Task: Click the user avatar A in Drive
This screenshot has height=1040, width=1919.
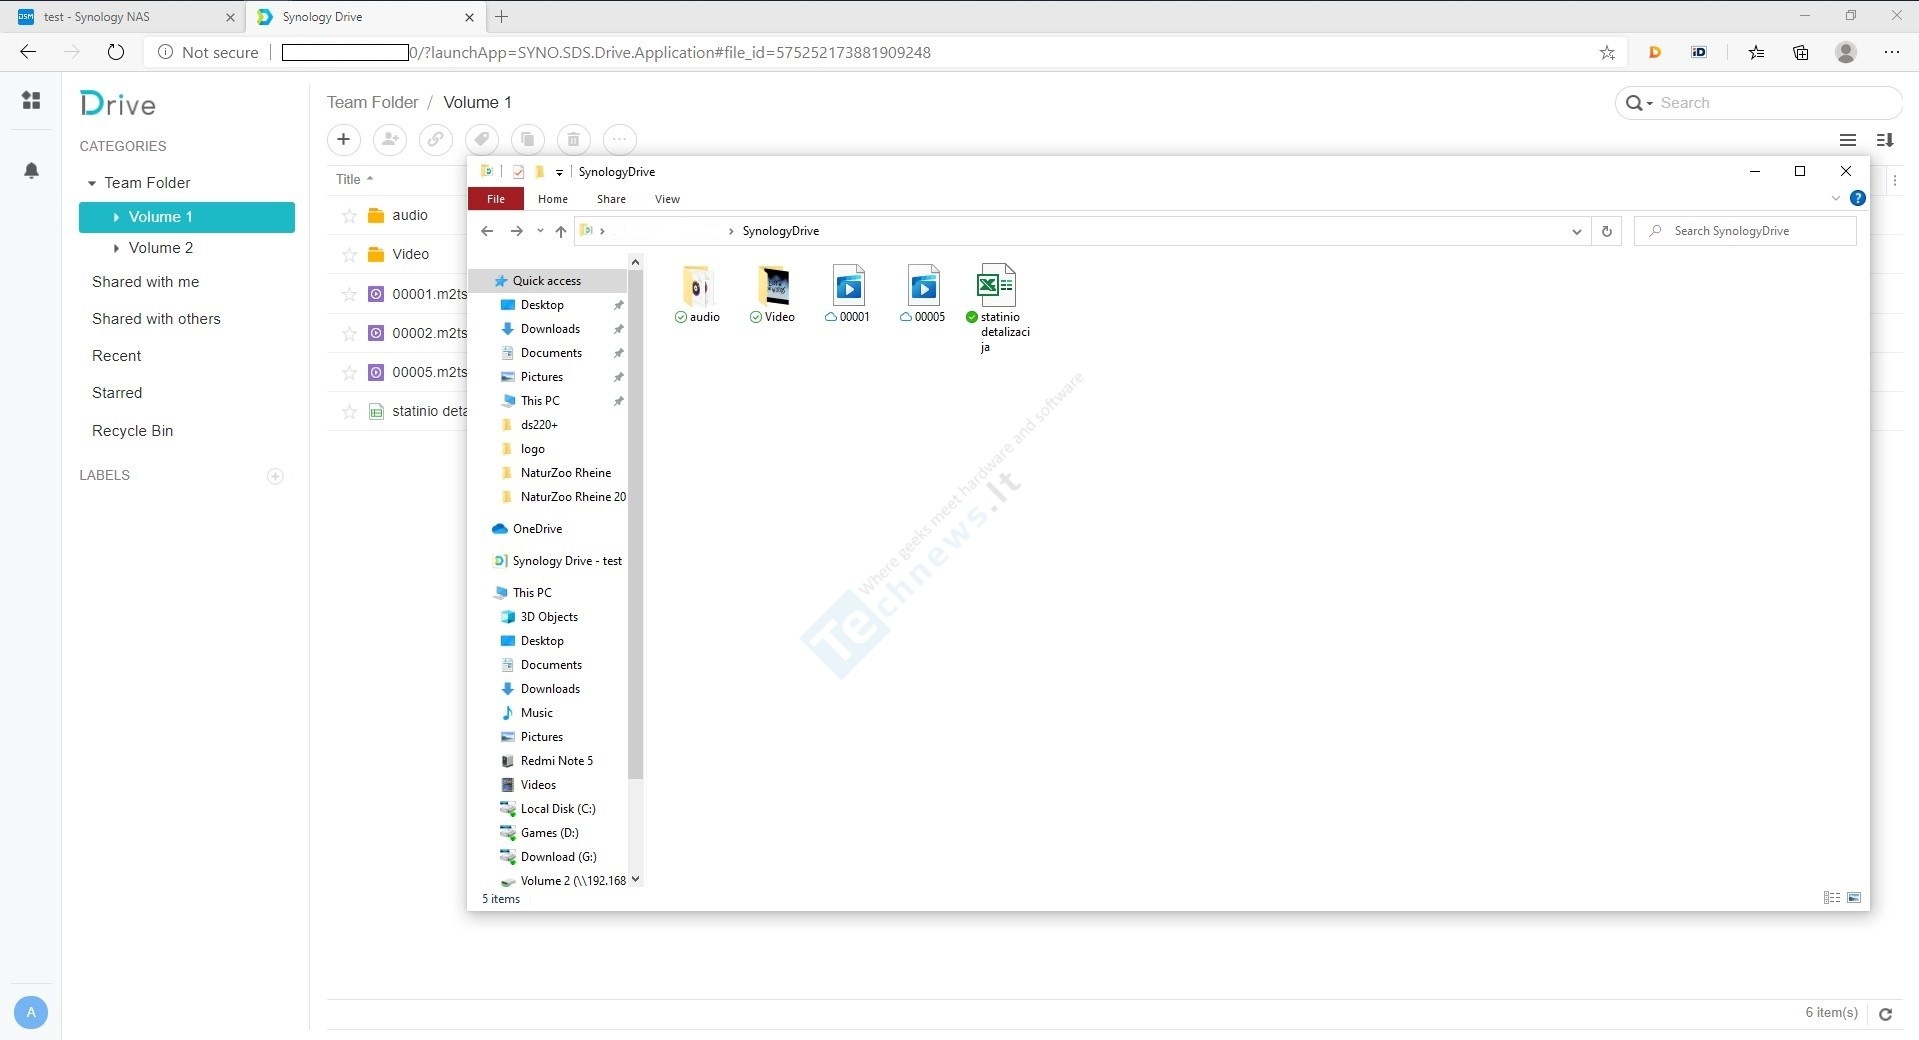Action: pyautogui.click(x=31, y=1012)
